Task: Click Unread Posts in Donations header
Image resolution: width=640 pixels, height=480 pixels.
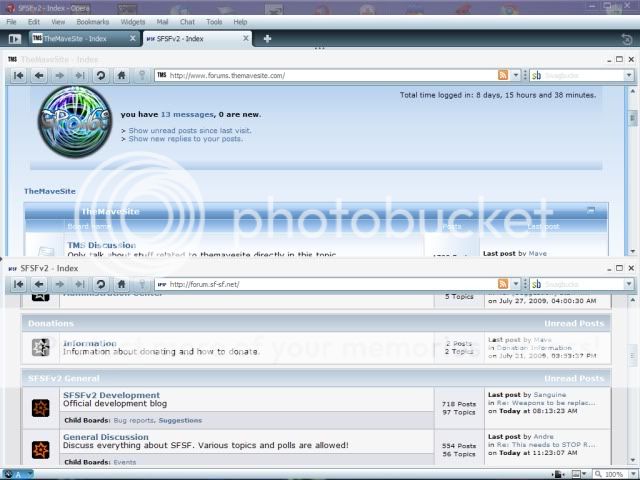Action: tap(574, 323)
